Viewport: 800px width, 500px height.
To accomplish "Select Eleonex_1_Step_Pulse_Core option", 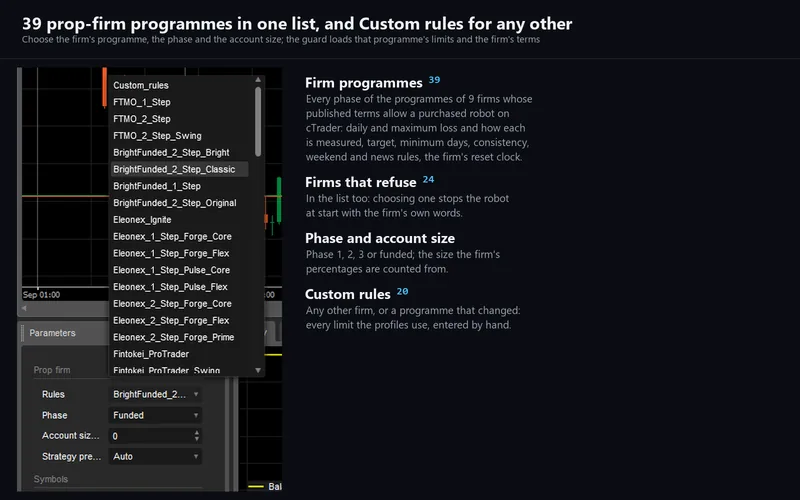I will [x=171, y=270].
